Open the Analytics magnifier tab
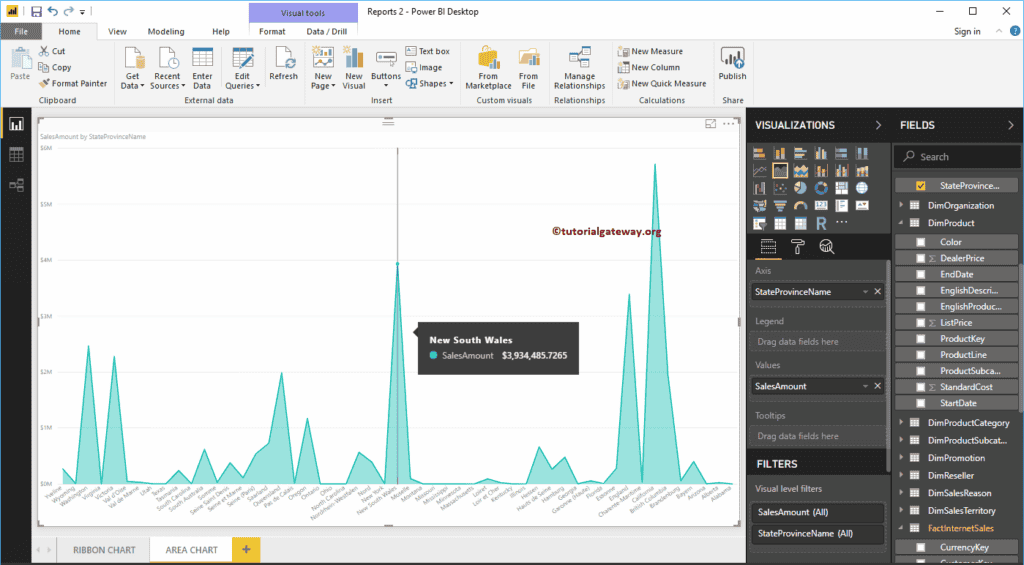The image size is (1024, 565). [x=827, y=246]
